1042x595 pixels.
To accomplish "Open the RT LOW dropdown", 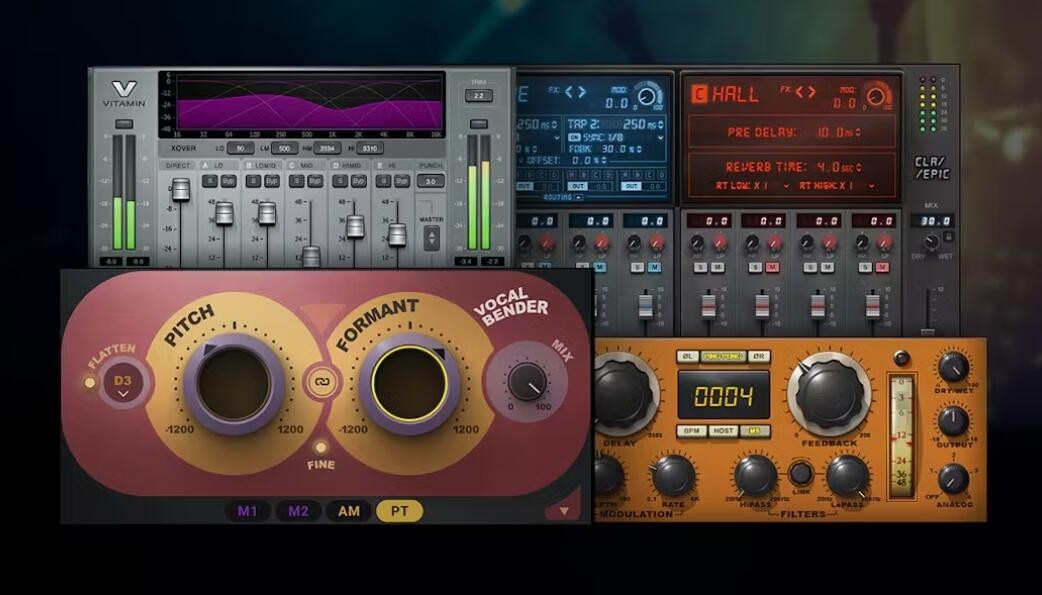I will click(x=787, y=186).
